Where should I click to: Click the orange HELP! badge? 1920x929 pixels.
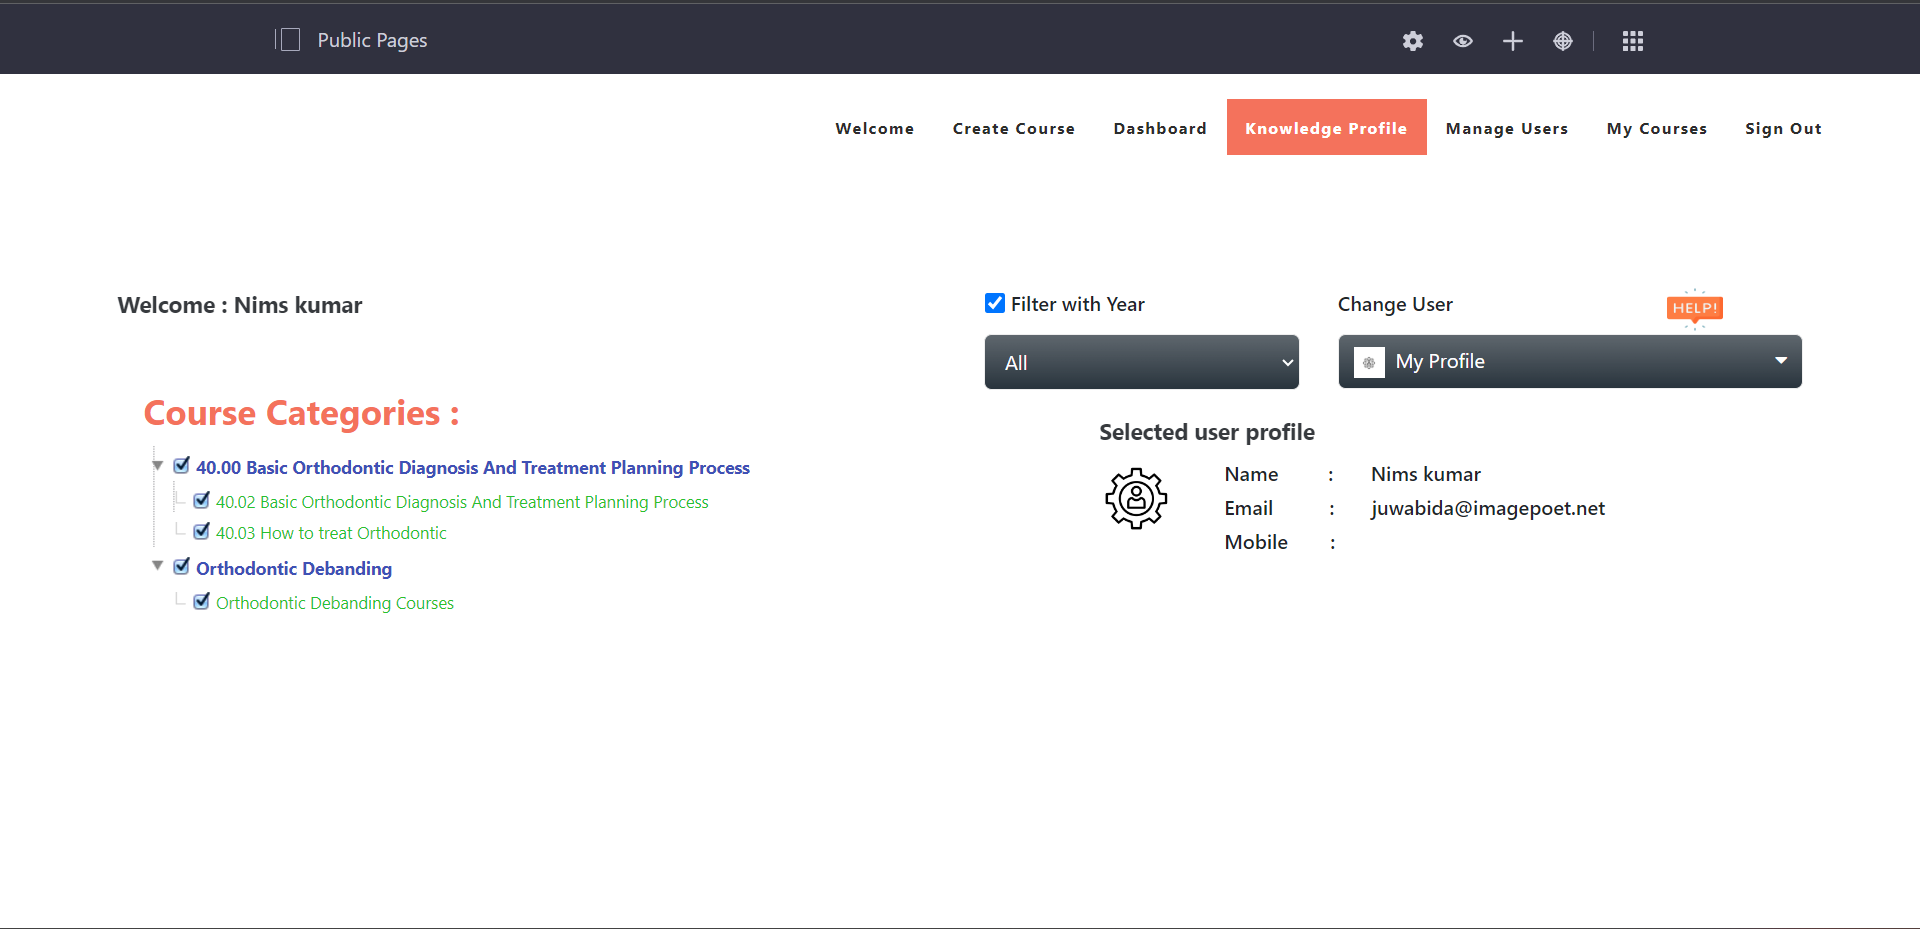coord(1694,308)
